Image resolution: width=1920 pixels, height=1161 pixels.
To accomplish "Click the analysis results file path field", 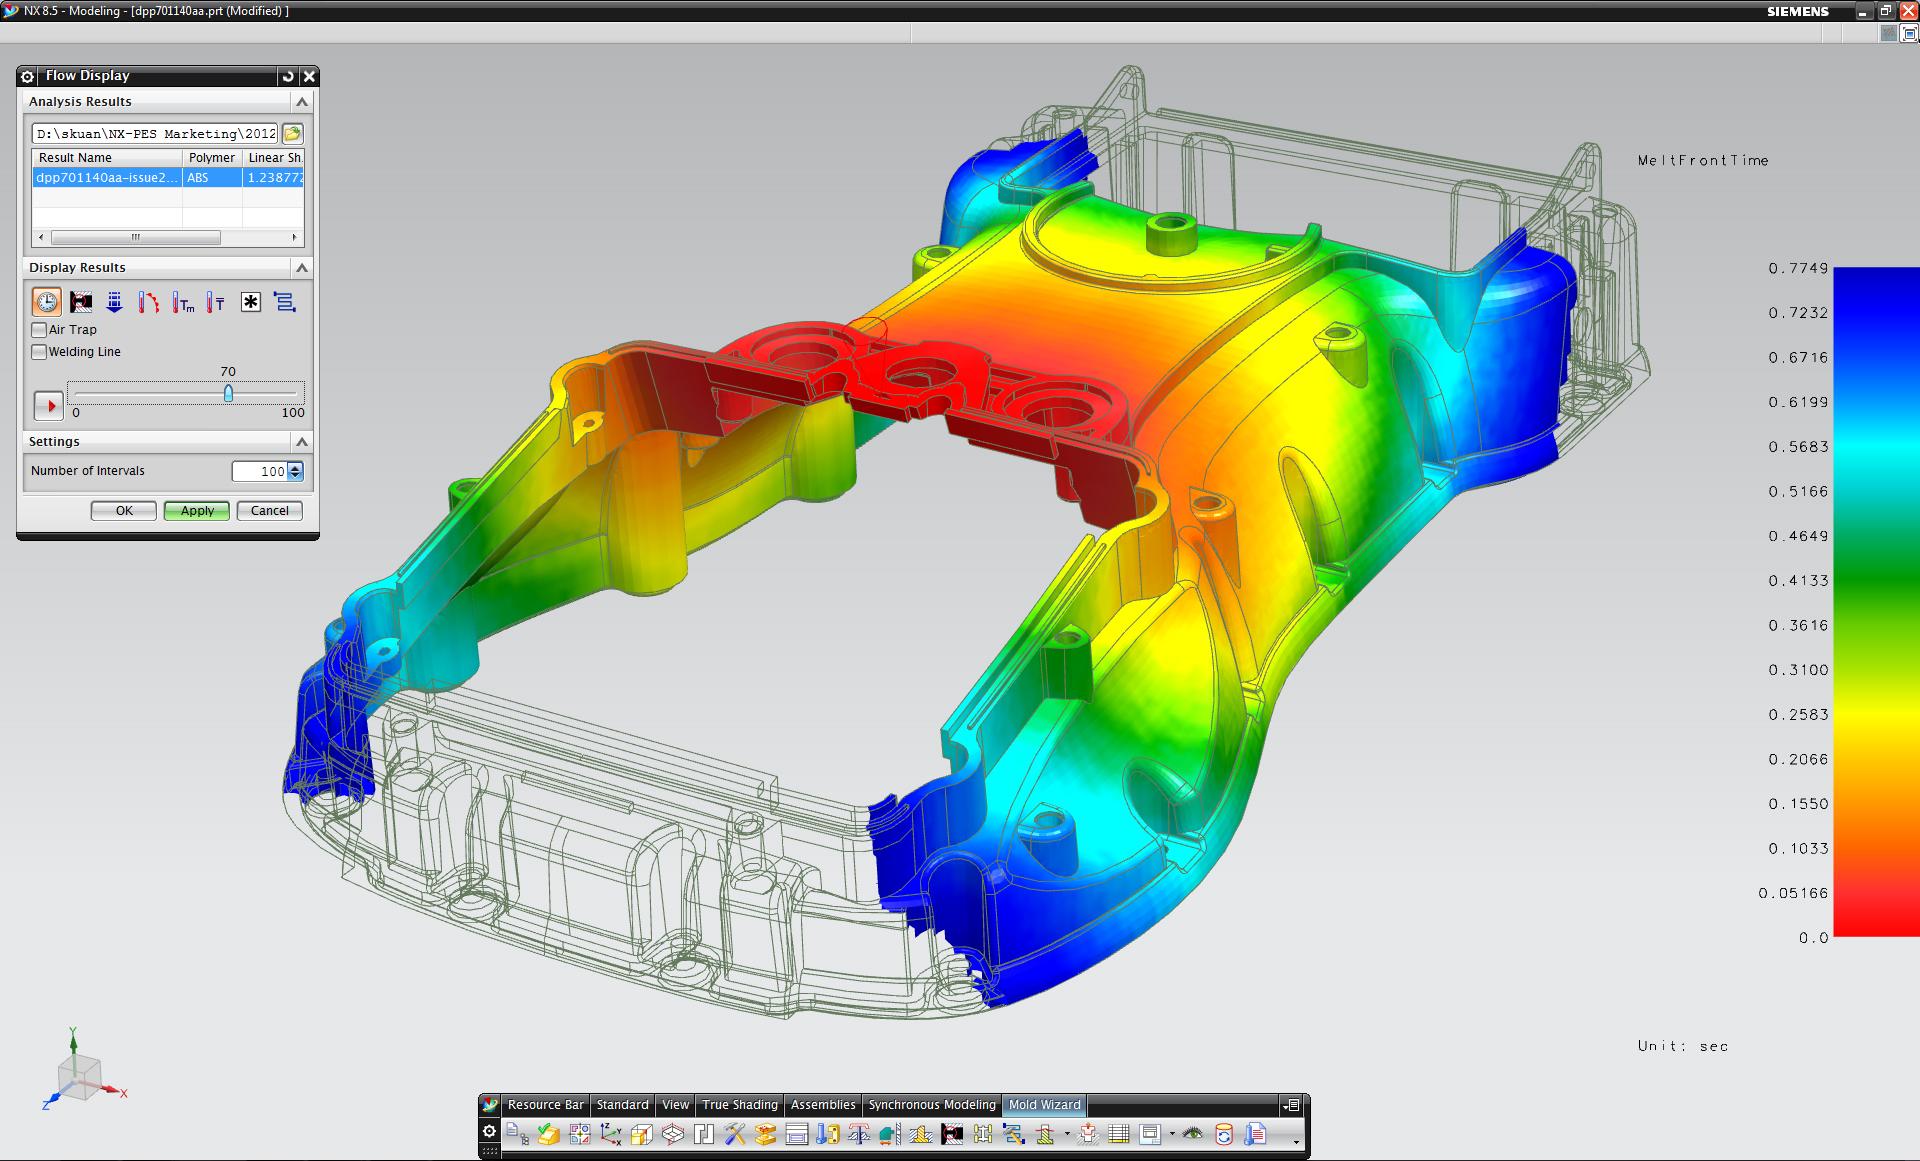I will point(155,134).
